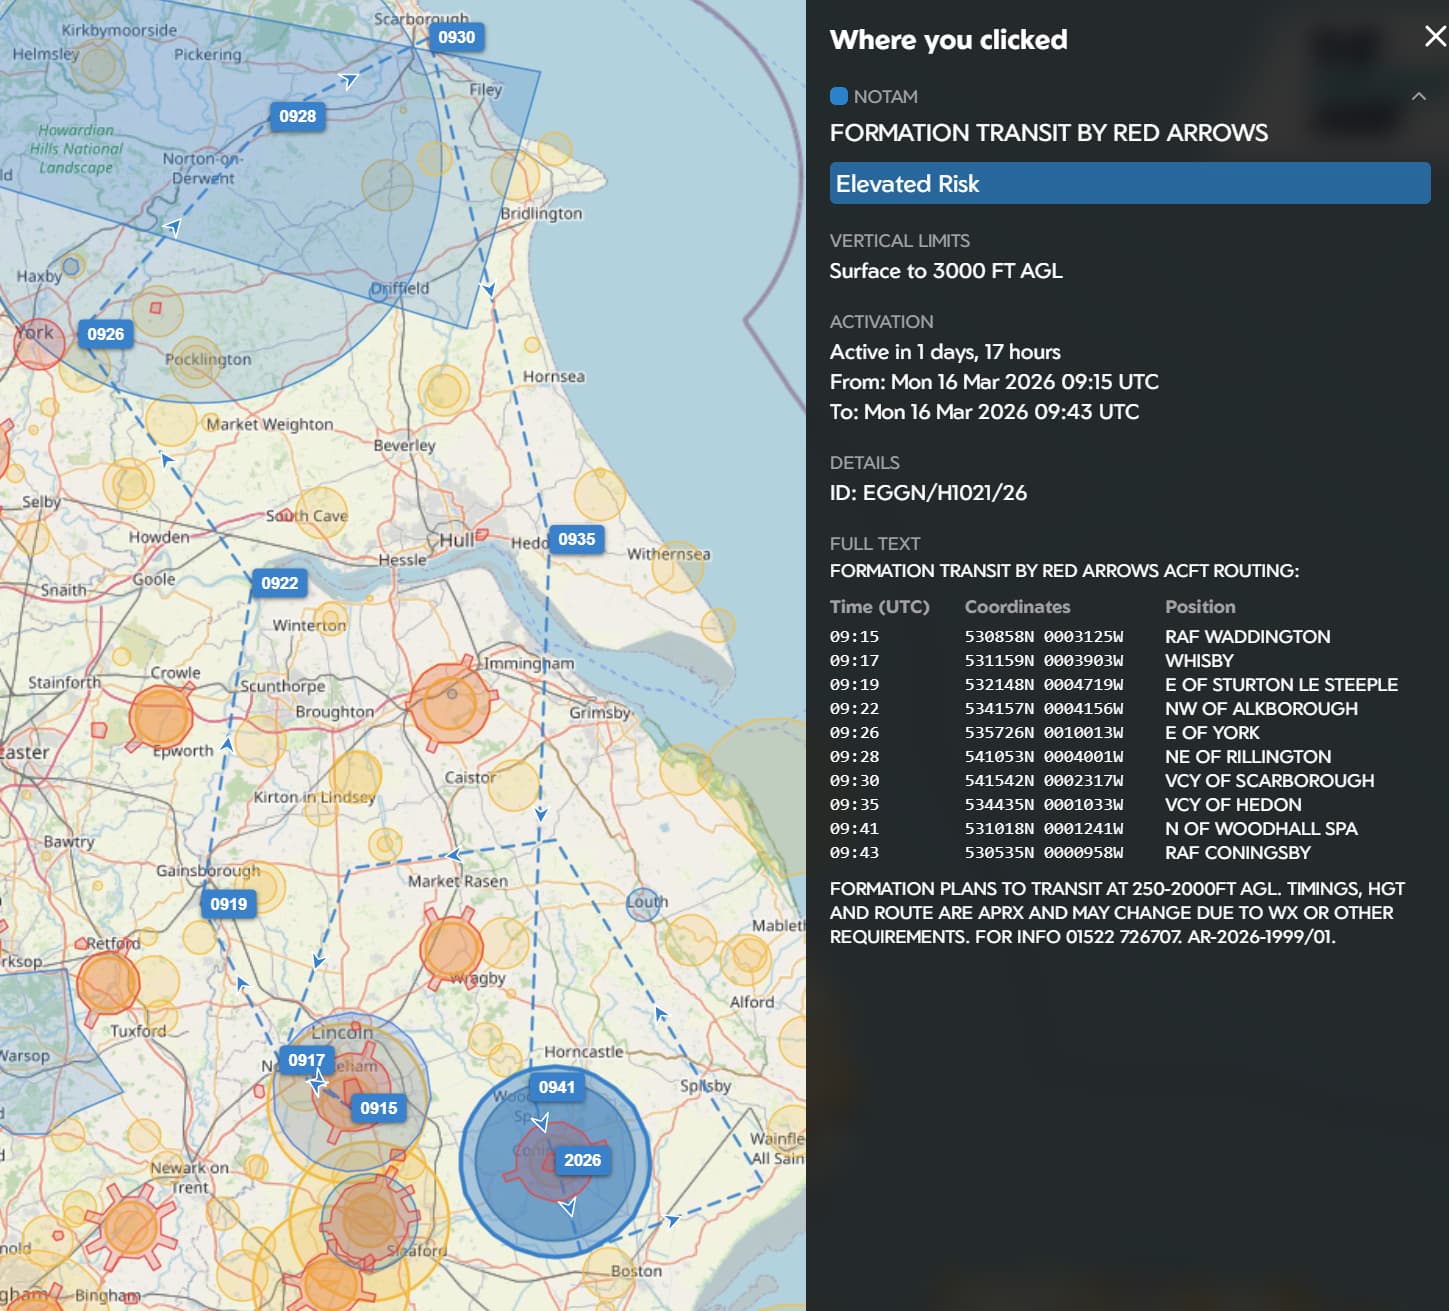Click the aircraft star icon at Lincoln
Viewport: 1449px width, 1311px height.
[317, 1083]
